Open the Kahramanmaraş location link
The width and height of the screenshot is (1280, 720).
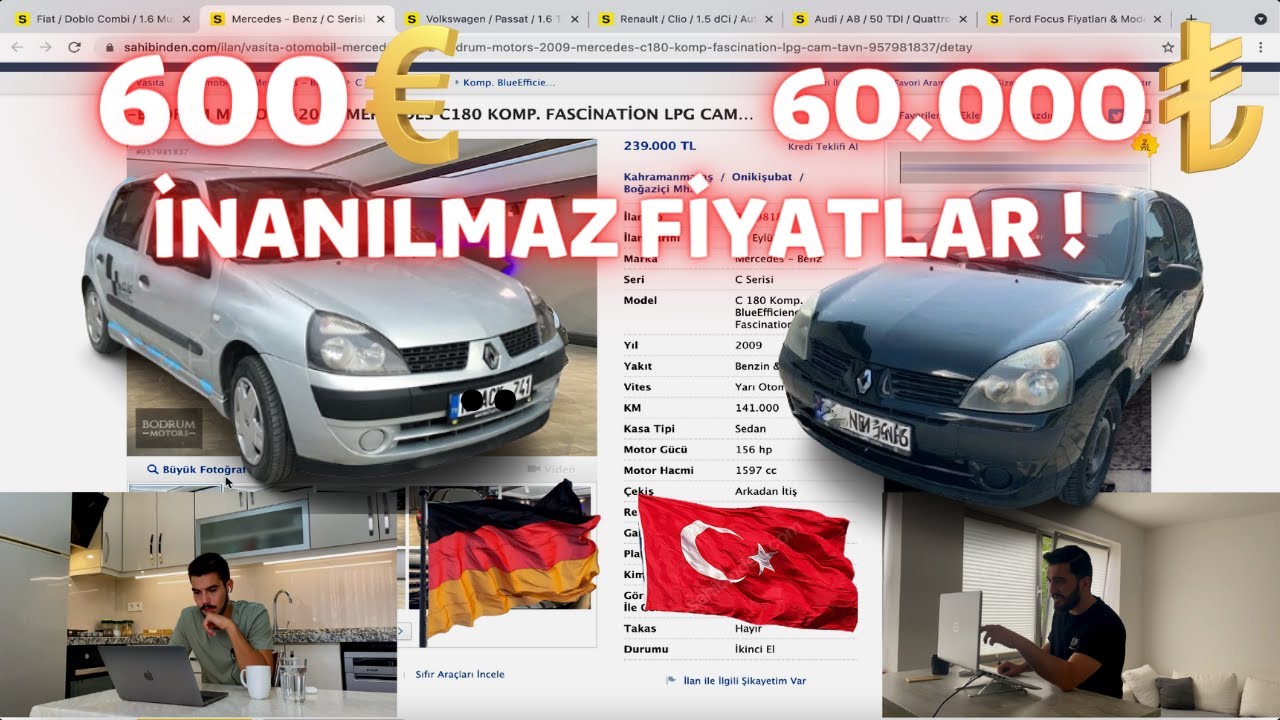(x=667, y=177)
